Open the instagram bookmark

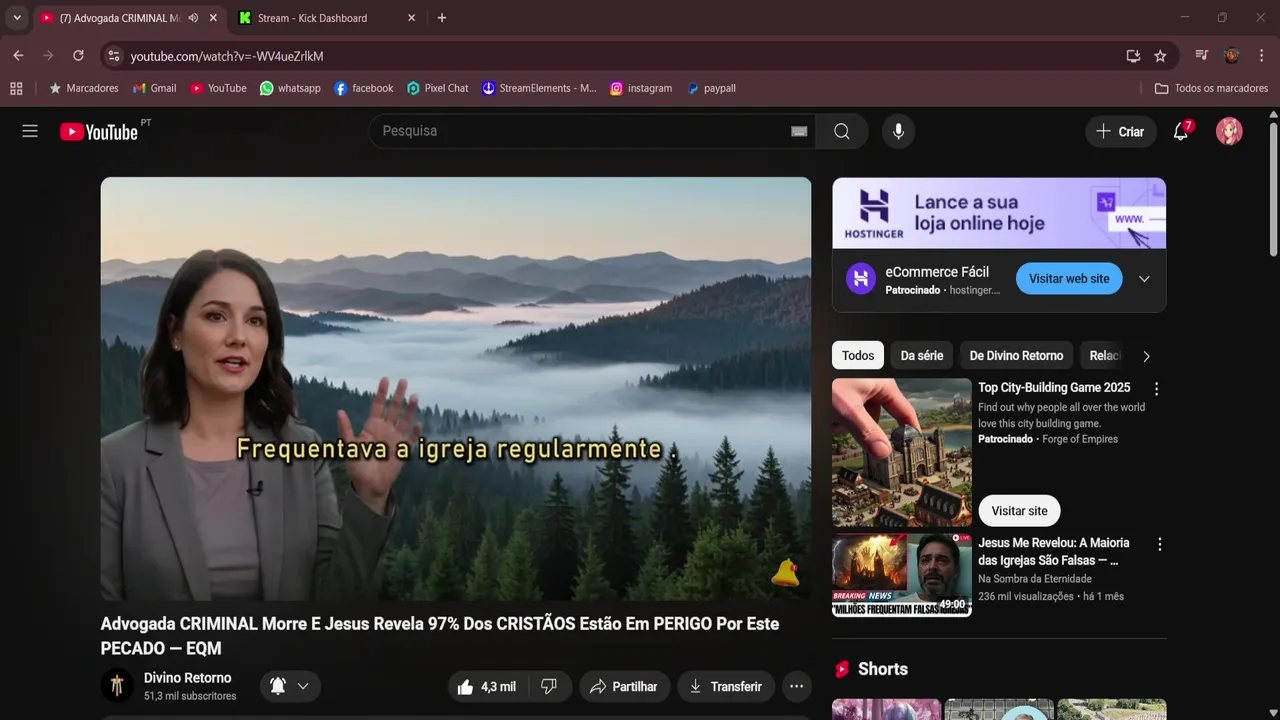point(641,88)
